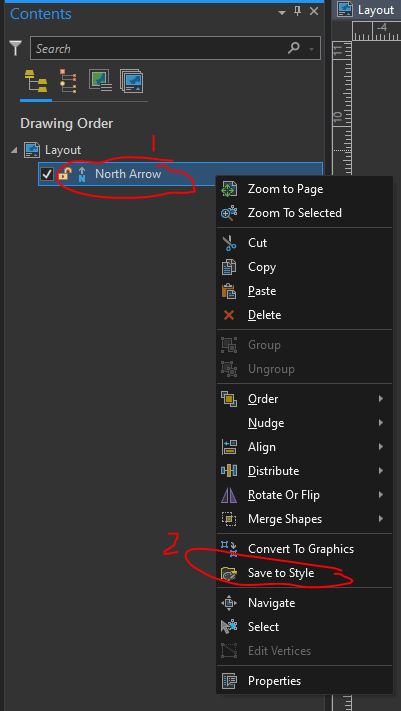Expand the search options dropdown arrow
Image resolution: width=401 pixels, height=711 pixels.
pyautogui.click(x=312, y=48)
